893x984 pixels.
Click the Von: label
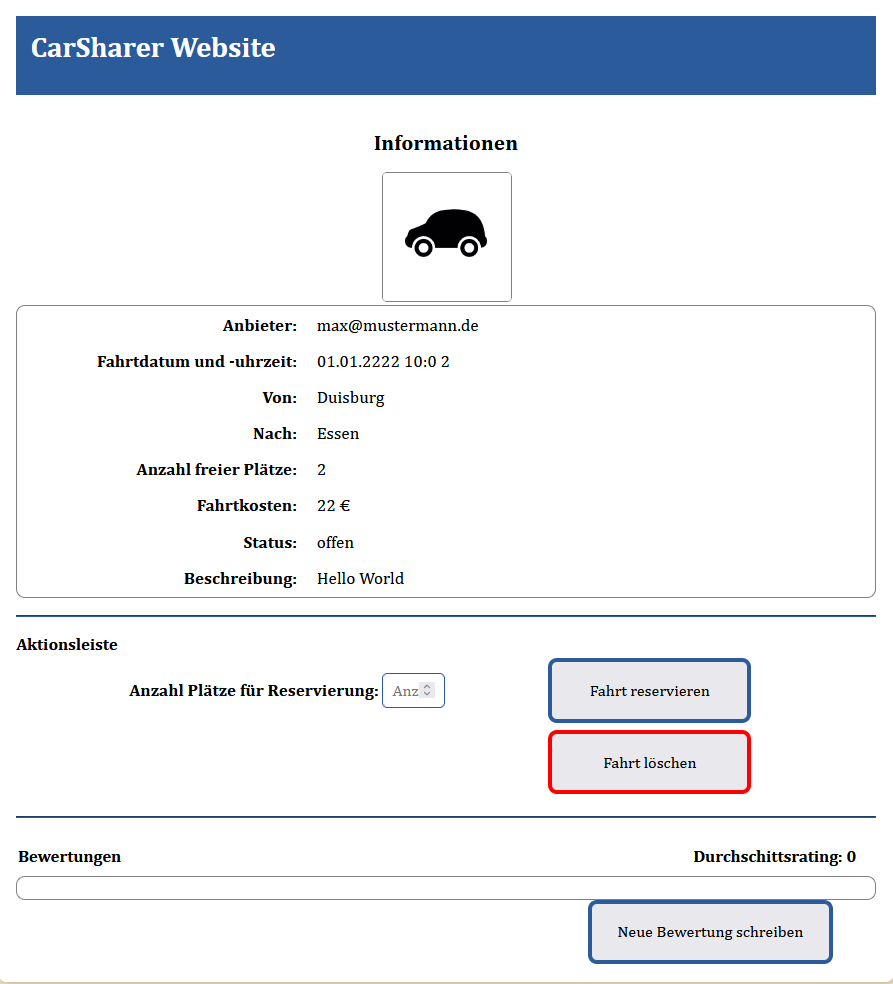pos(279,398)
